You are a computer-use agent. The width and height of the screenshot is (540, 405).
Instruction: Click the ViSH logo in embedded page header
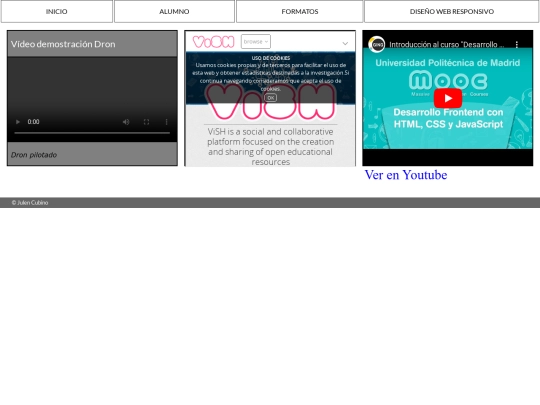213,42
